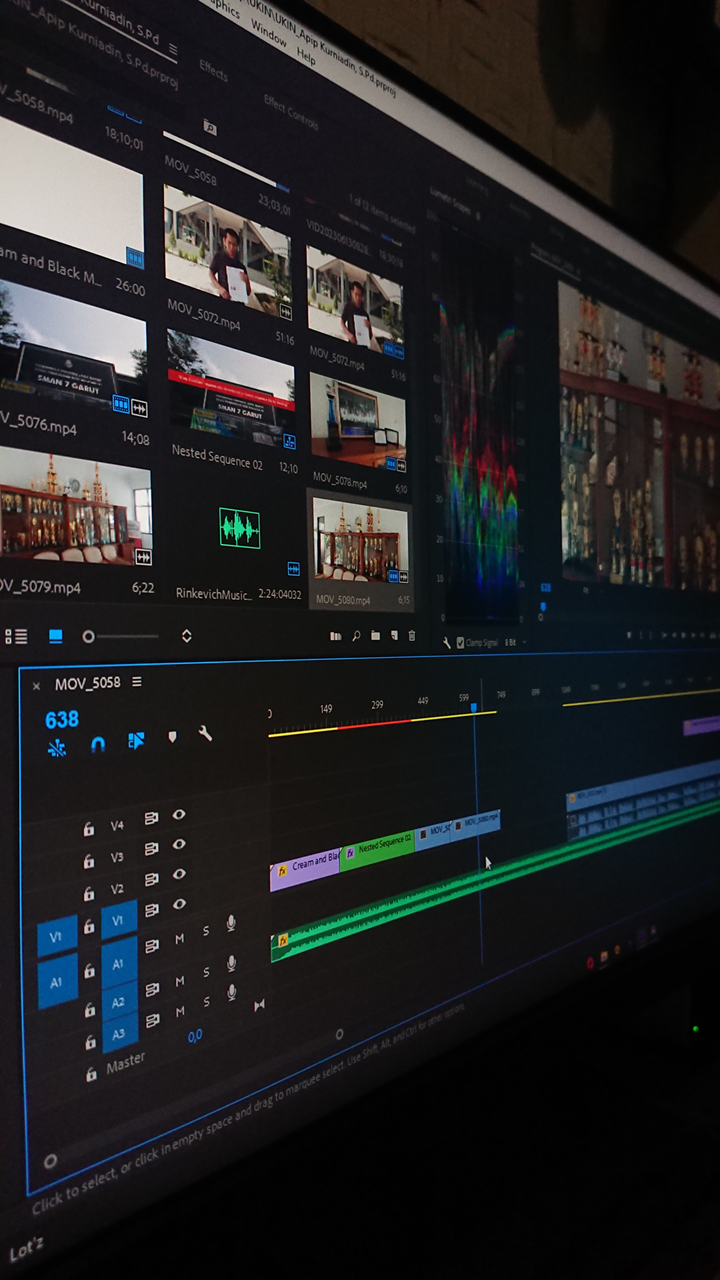Switch project panel to list view

[16, 636]
